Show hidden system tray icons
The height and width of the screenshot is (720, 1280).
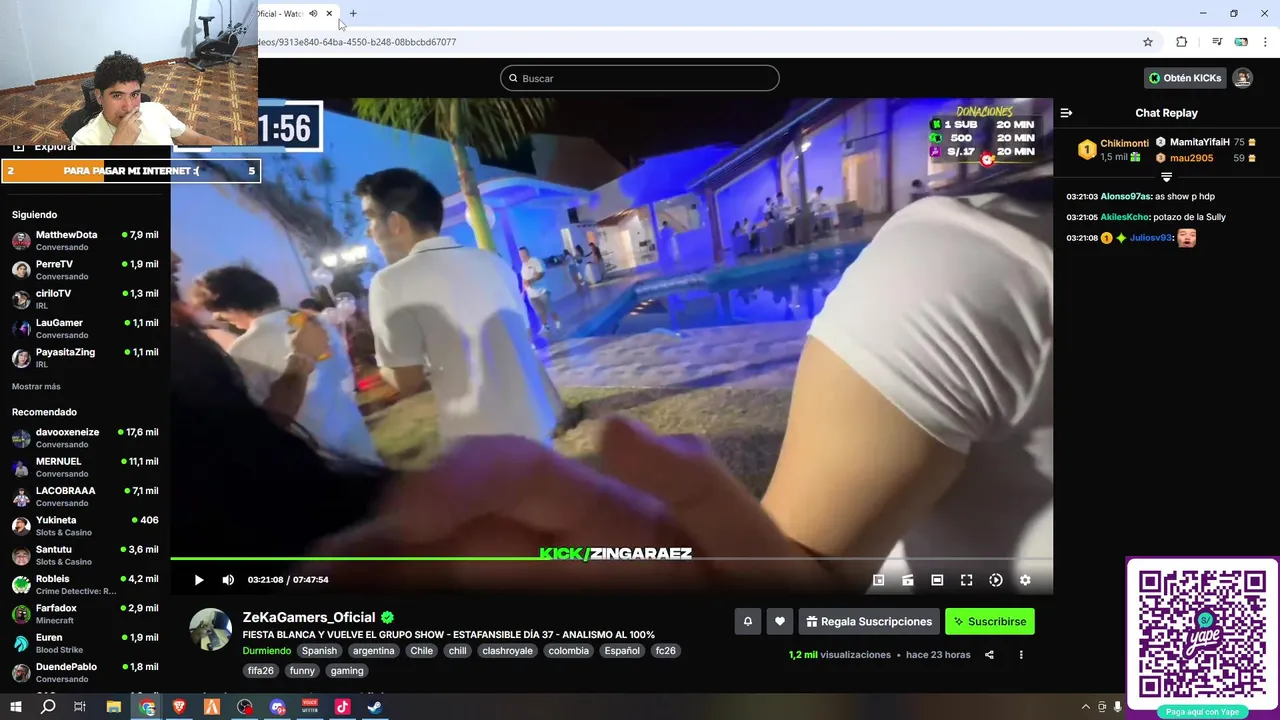click(1086, 707)
